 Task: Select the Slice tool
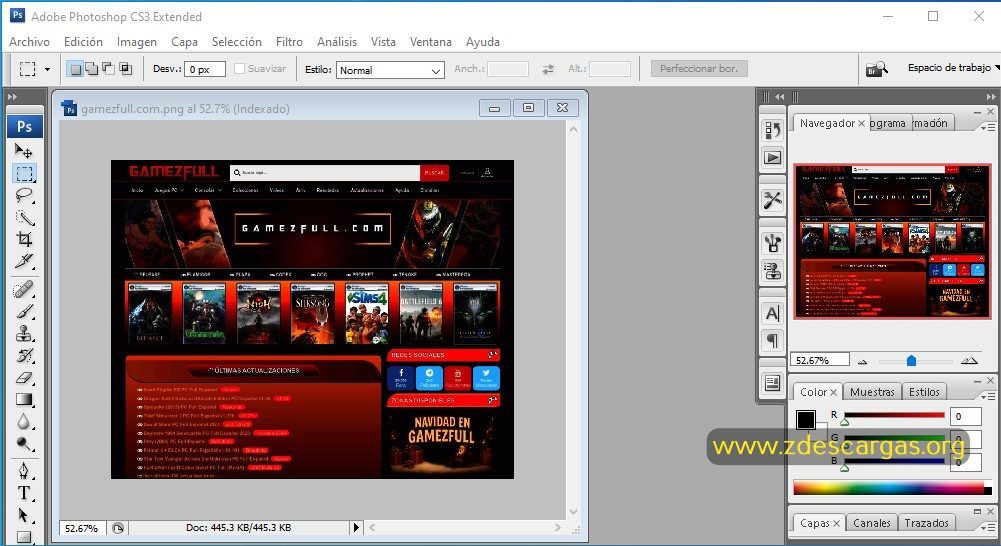tap(24, 261)
